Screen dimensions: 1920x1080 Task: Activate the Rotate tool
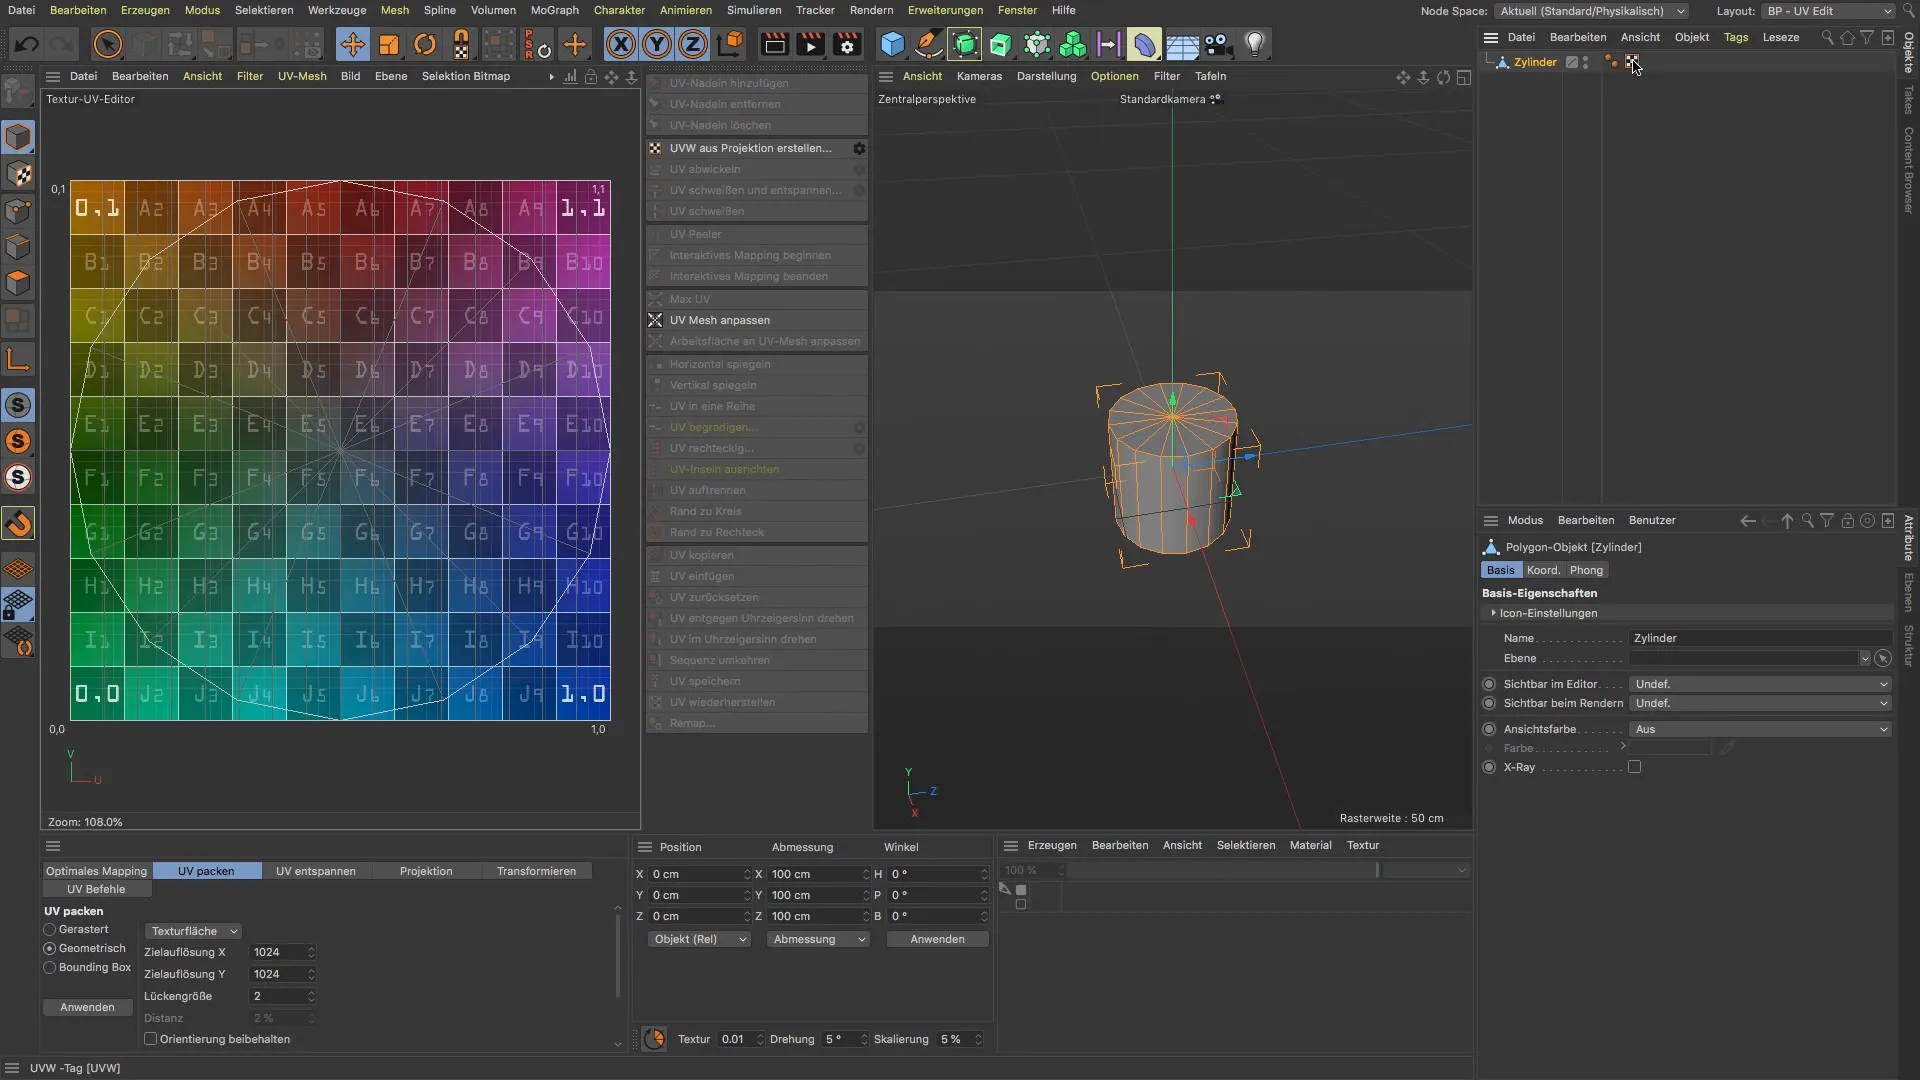(425, 44)
